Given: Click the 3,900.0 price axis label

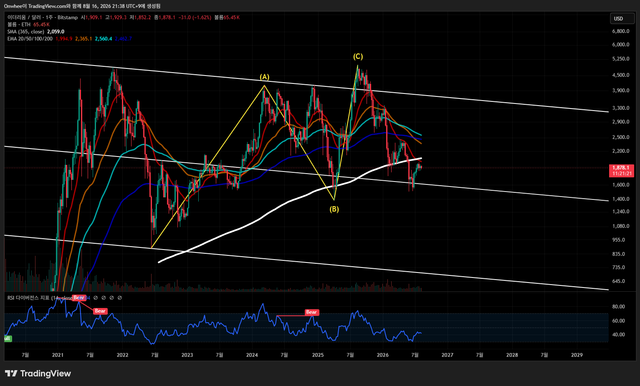Looking at the screenshot, I should pyautogui.click(x=620, y=90).
